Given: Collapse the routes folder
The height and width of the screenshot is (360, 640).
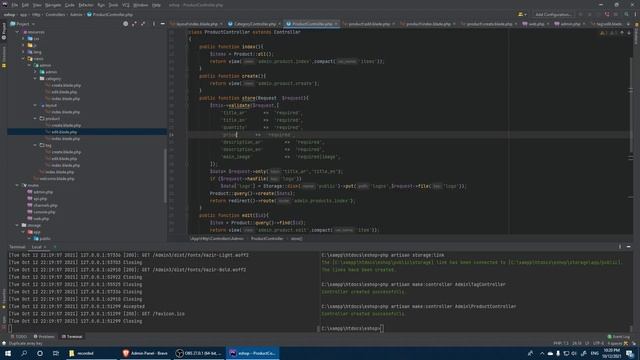Looking at the screenshot, I should tap(17, 185).
